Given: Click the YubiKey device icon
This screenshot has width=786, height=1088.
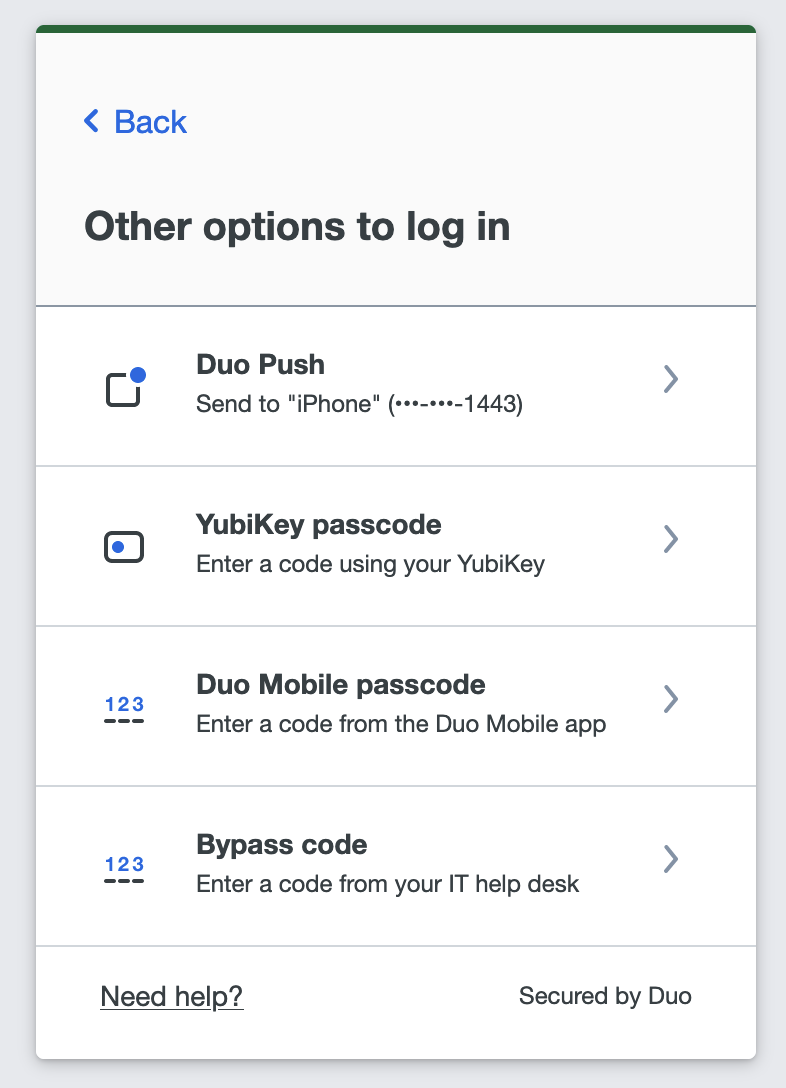Looking at the screenshot, I should pyautogui.click(x=125, y=547).
